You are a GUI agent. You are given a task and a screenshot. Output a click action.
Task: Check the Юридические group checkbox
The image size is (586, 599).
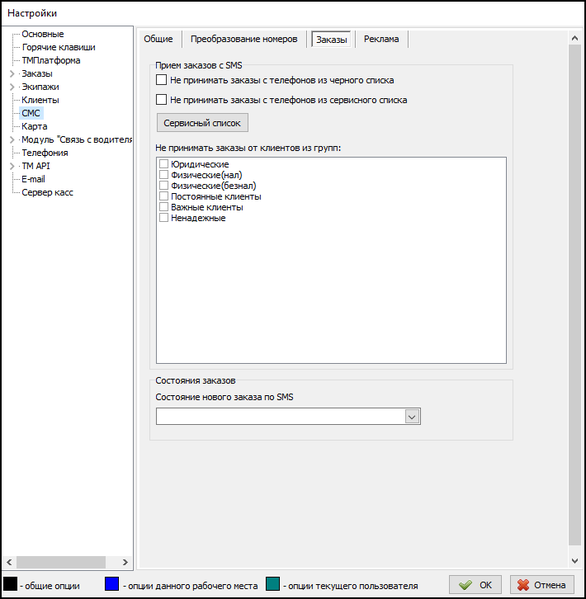pyautogui.click(x=163, y=164)
